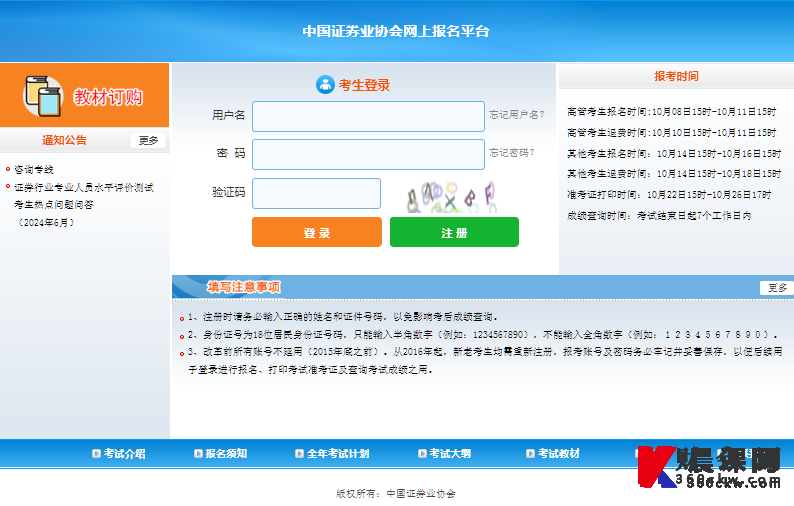Open 更多 next to 通知公告

[x=148, y=141]
